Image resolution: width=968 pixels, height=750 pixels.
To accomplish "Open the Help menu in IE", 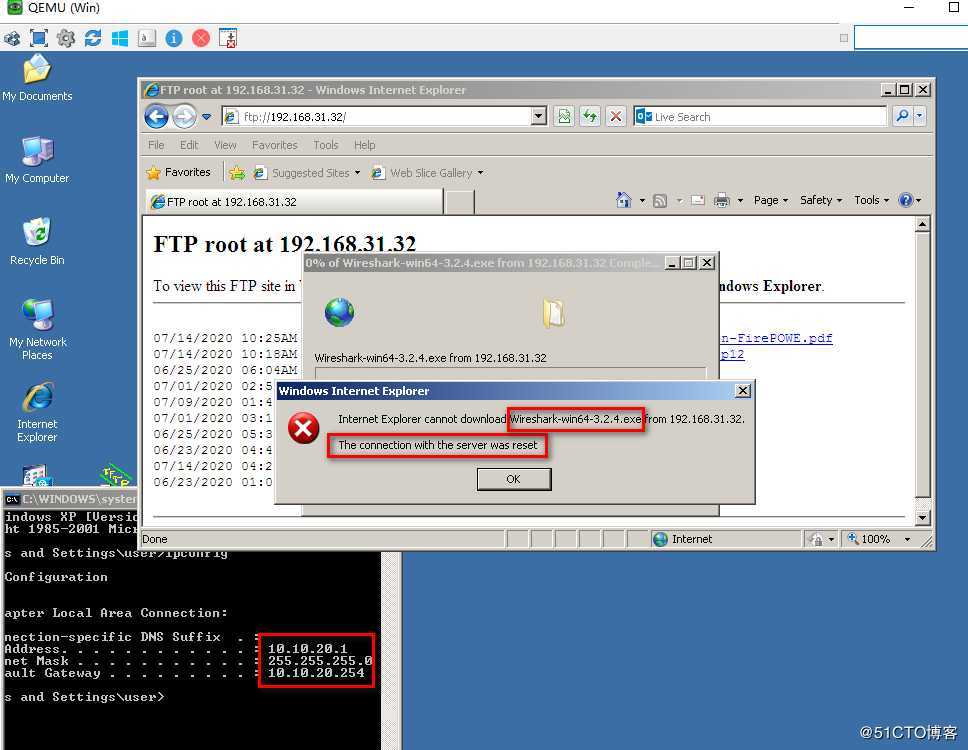I will coord(364,144).
